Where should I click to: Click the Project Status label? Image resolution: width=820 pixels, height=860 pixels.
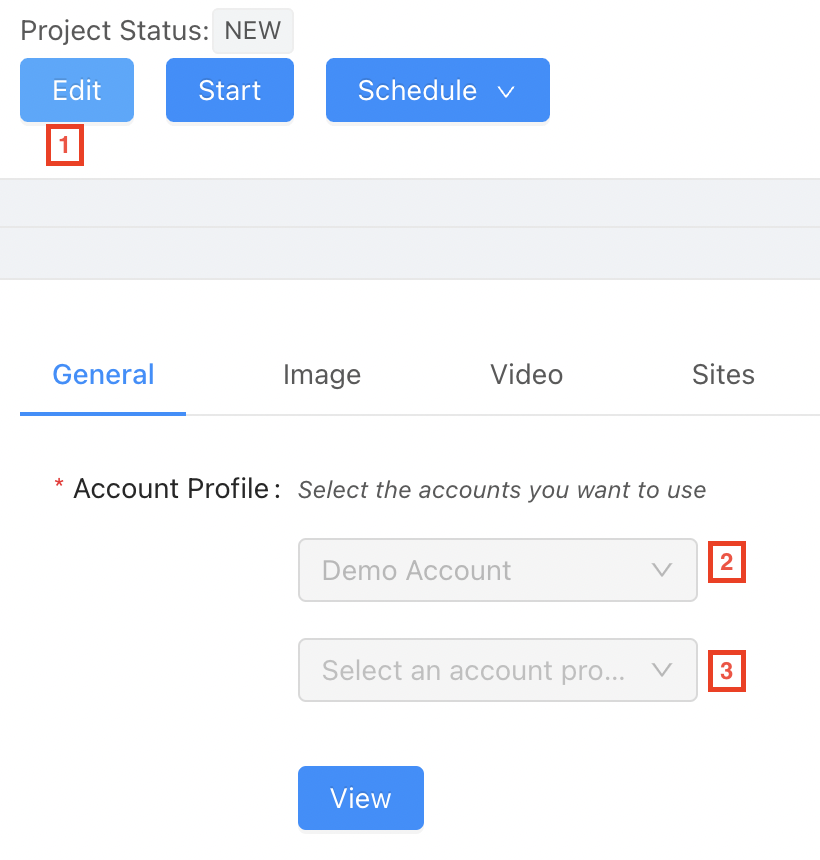click(114, 30)
